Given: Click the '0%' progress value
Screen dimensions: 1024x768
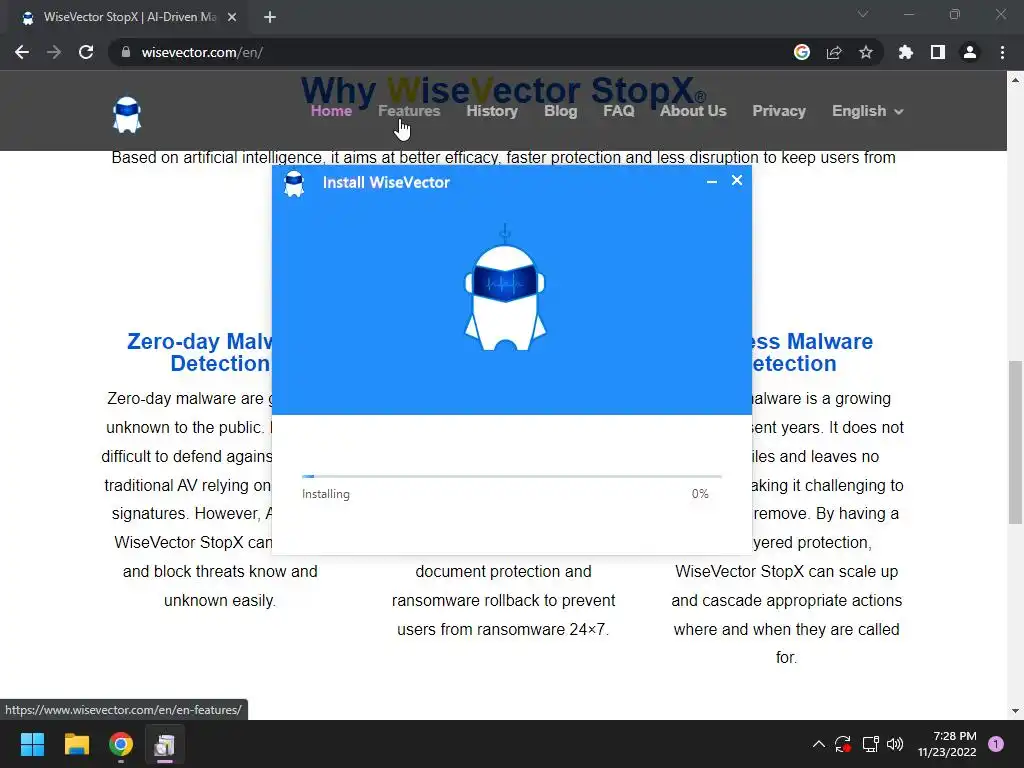Looking at the screenshot, I should tap(700, 494).
